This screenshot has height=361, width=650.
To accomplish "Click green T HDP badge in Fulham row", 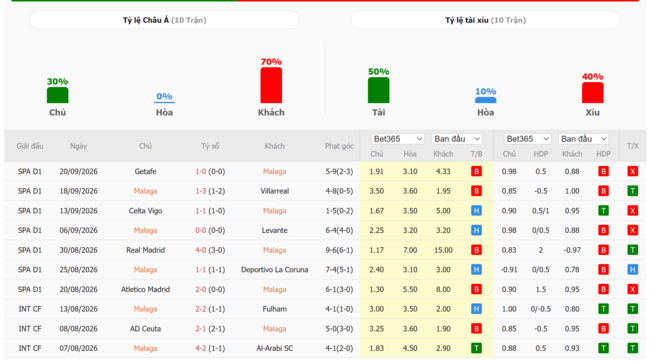I will click(604, 309).
